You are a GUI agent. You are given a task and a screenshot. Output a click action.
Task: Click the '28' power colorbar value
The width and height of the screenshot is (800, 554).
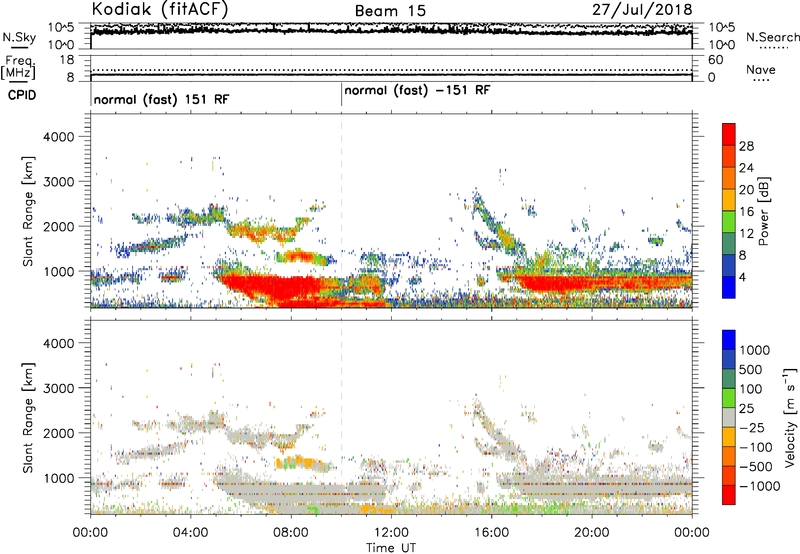coord(746,146)
